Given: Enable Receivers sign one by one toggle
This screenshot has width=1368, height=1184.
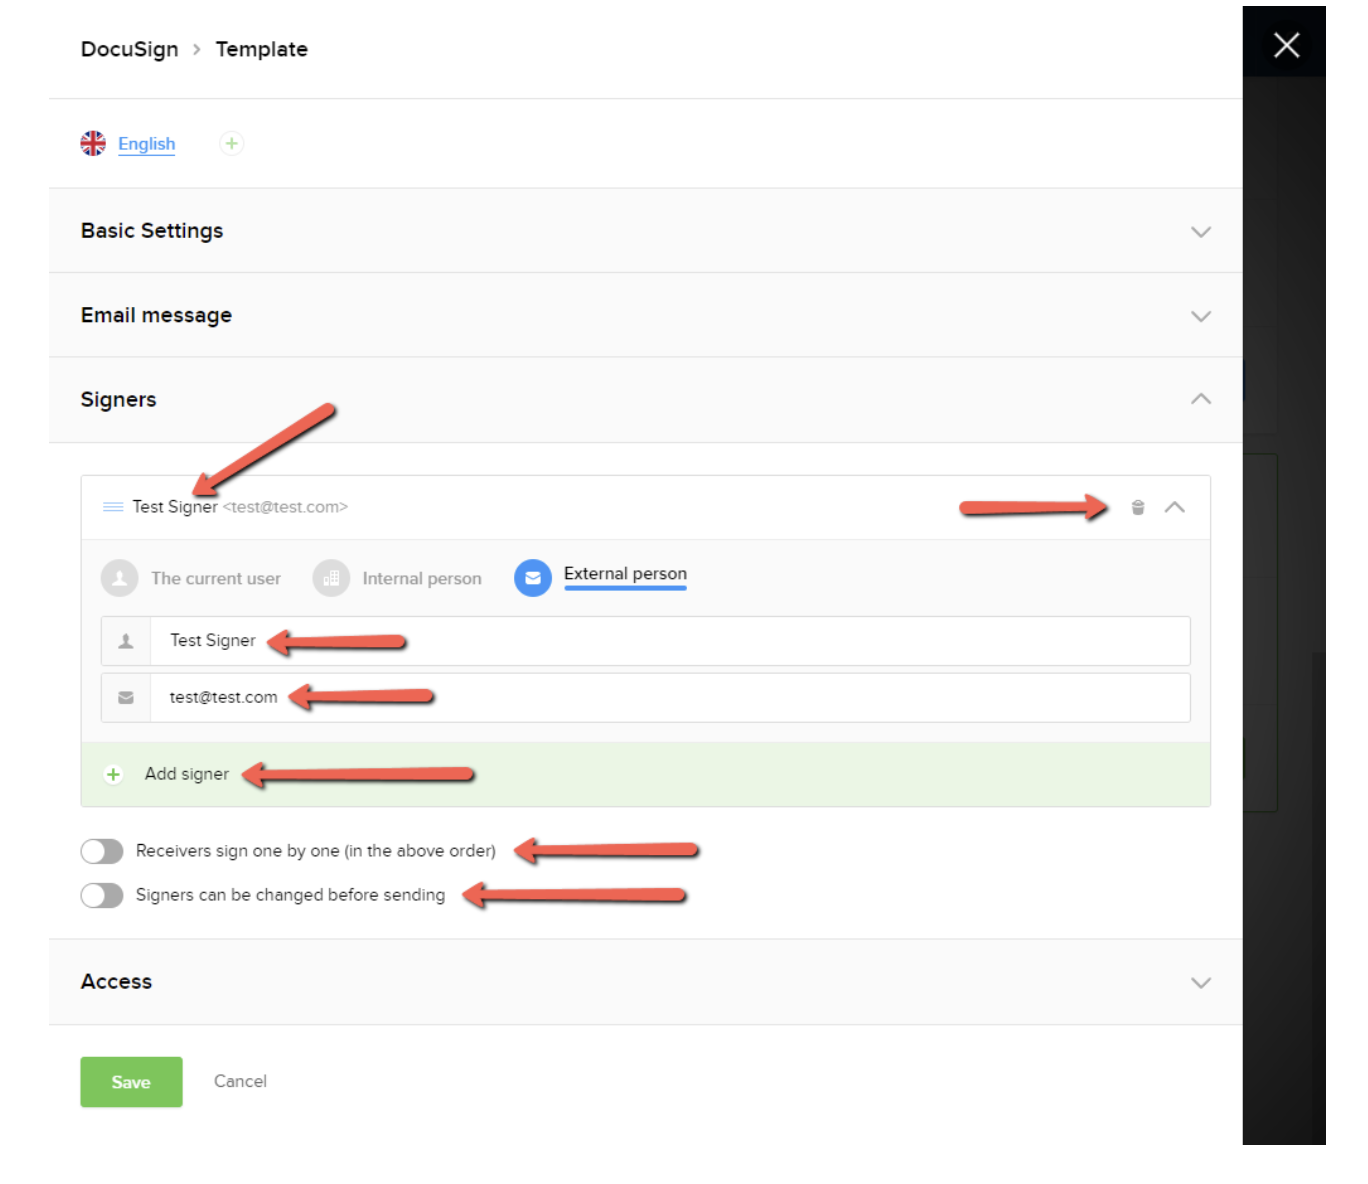Looking at the screenshot, I should [102, 851].
